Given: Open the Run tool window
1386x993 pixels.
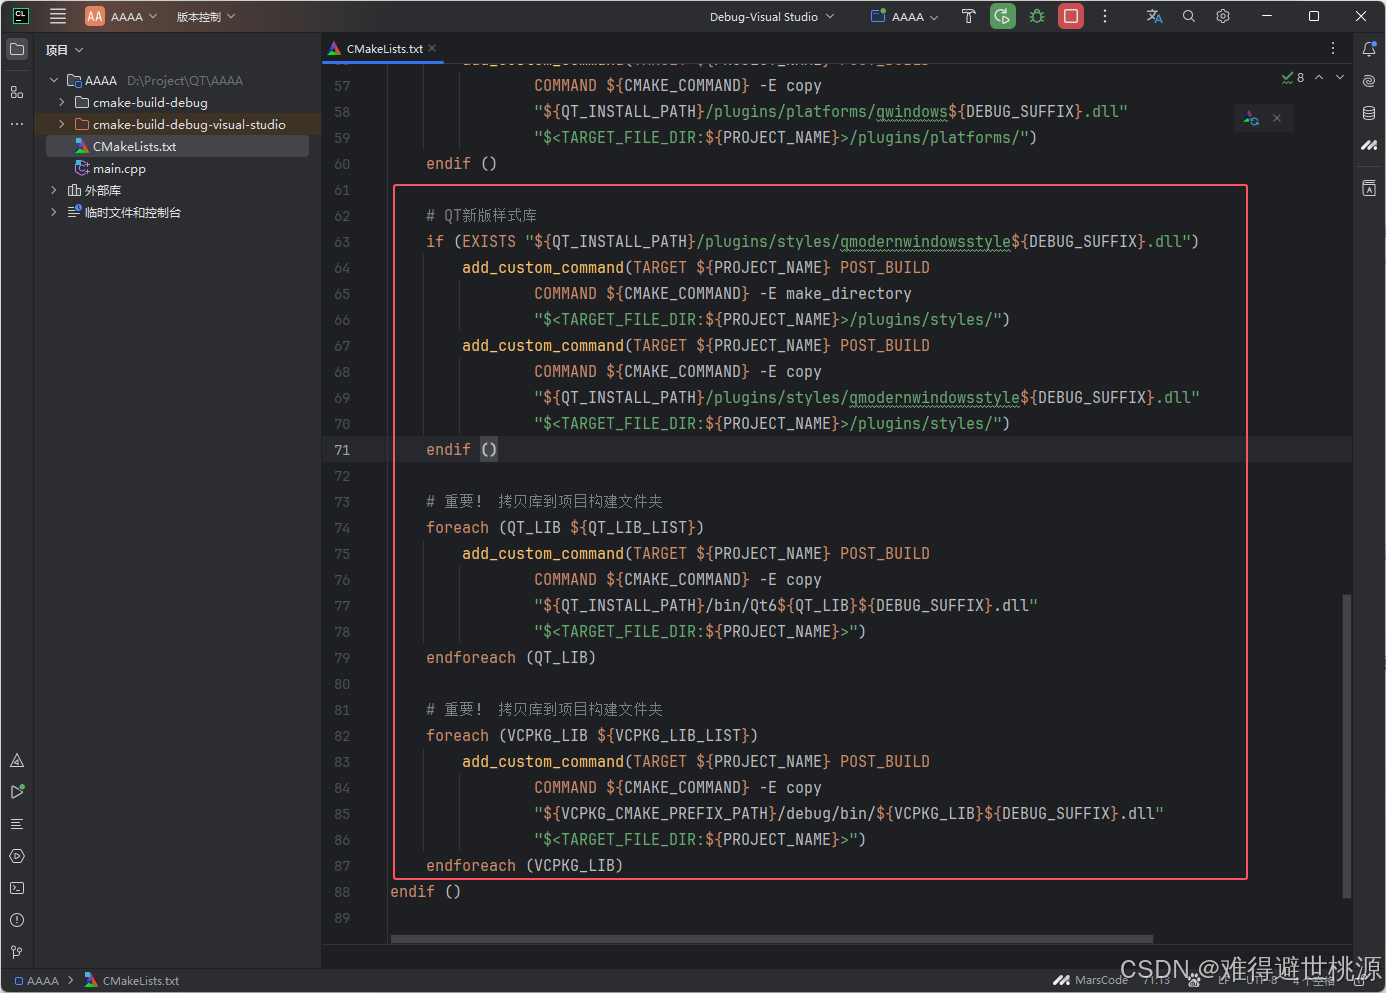Looking at the screenshot, I should (17, 792).
